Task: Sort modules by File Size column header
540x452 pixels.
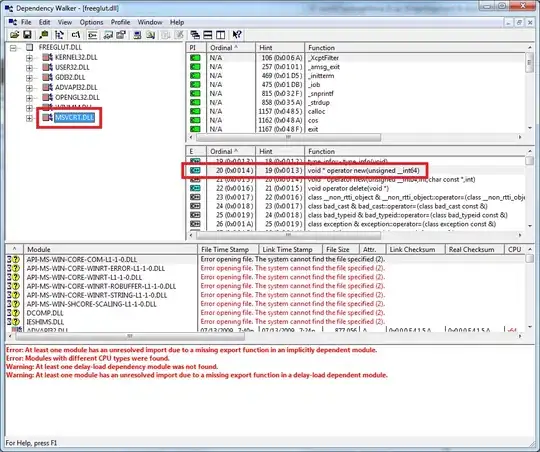Action: tap(341, 249)
